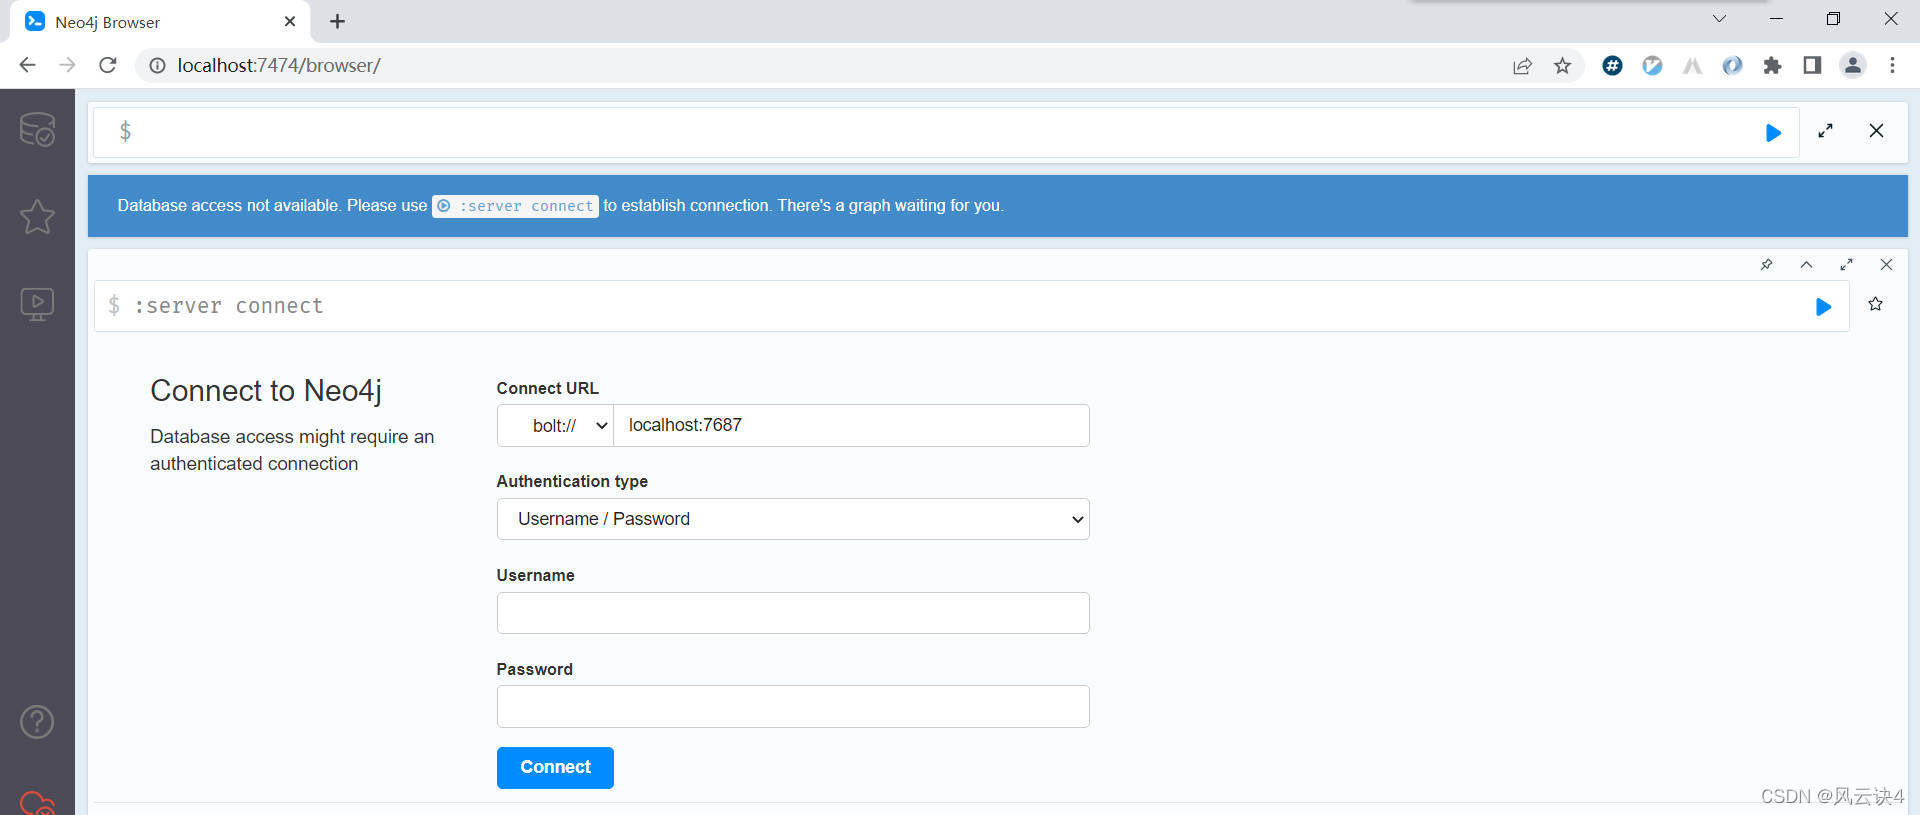
Task: Close the server connect frame
Action: click(x=1886, y=265)
